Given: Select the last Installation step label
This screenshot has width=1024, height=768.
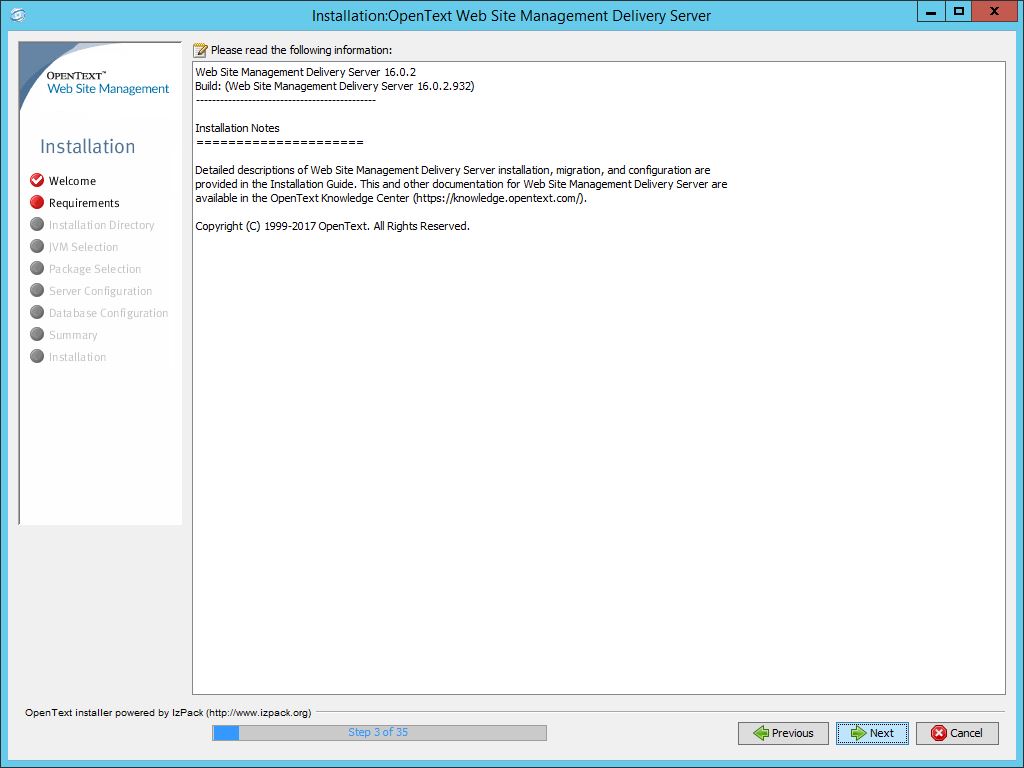Looking at the screenshot, I should click(78, 357).
